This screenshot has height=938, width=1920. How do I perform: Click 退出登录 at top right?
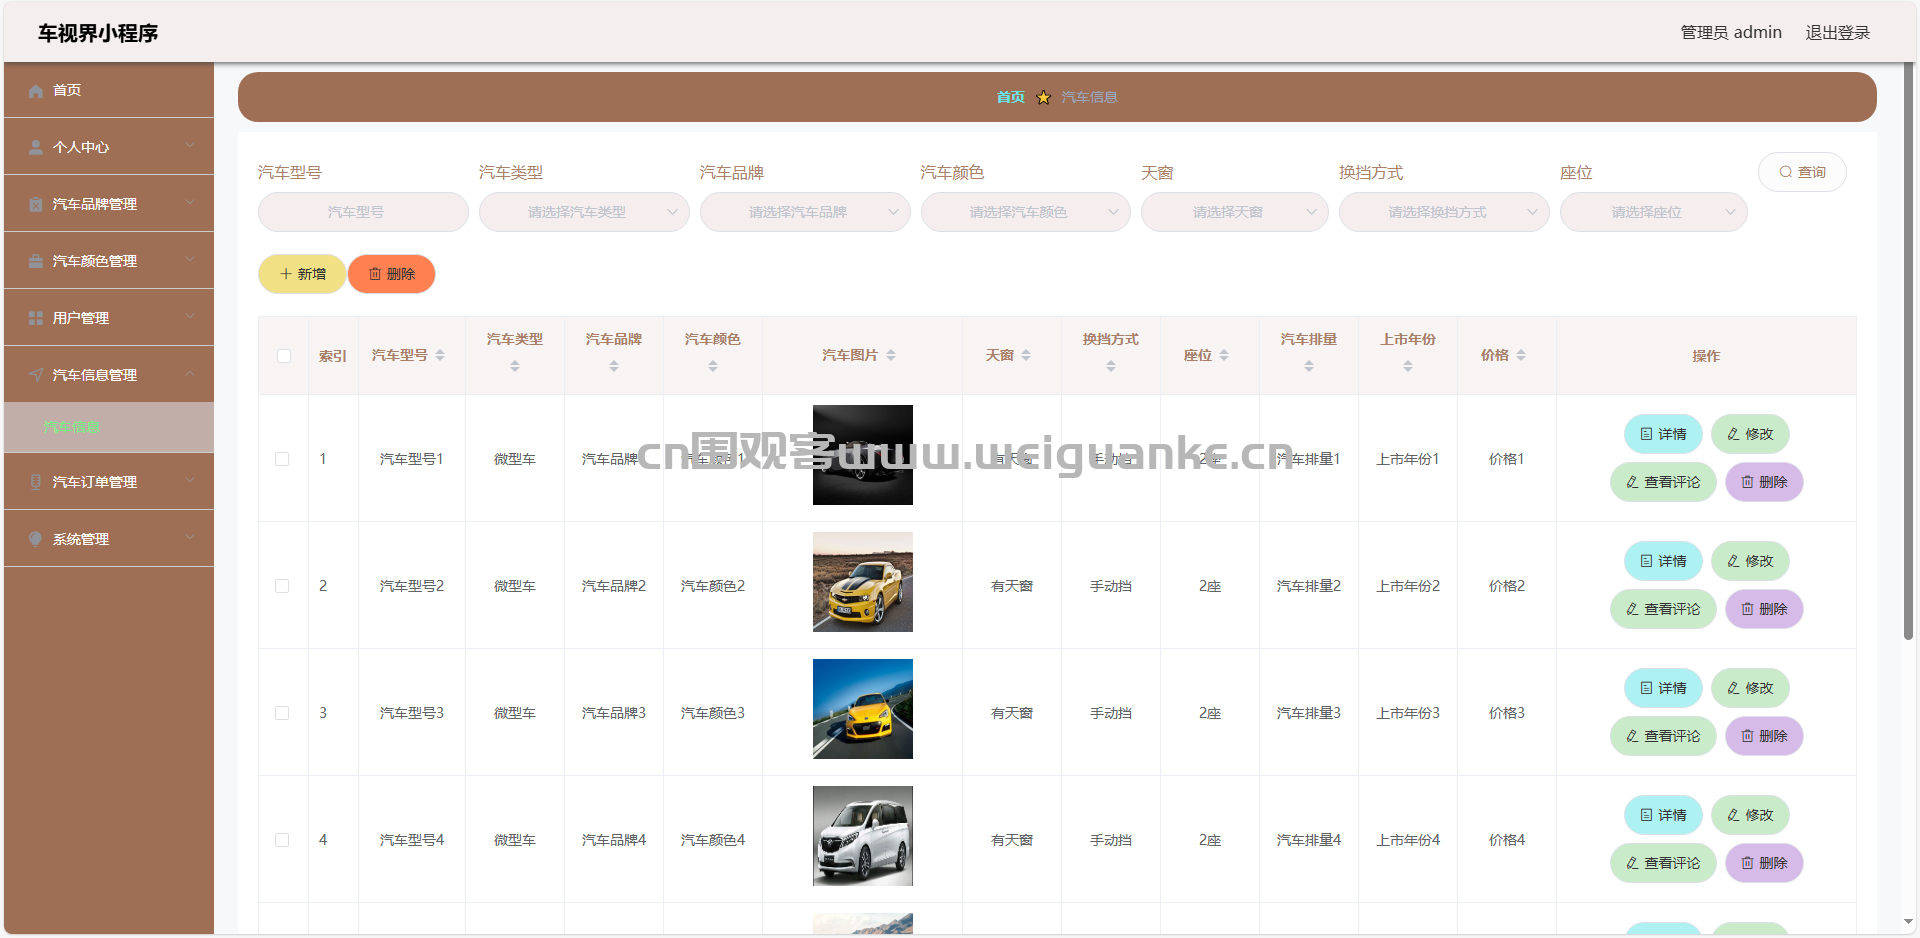pos(1838,31)
